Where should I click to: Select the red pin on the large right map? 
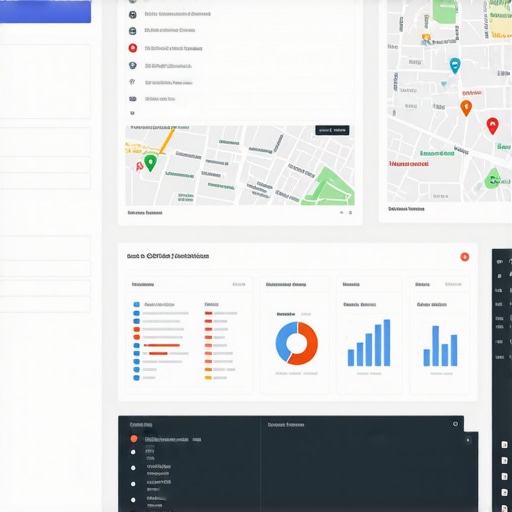(x=492, y=126)
